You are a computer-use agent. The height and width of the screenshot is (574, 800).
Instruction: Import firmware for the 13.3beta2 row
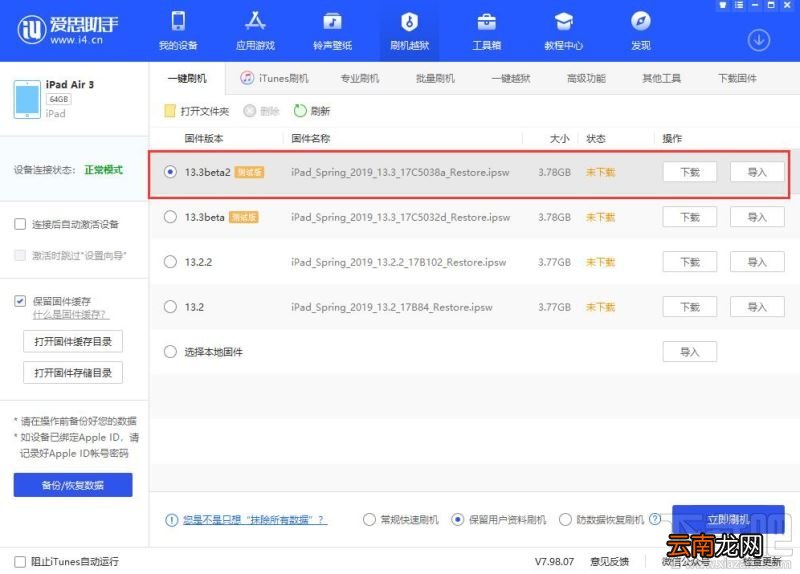pyautogui.click(x=757, y=172)
